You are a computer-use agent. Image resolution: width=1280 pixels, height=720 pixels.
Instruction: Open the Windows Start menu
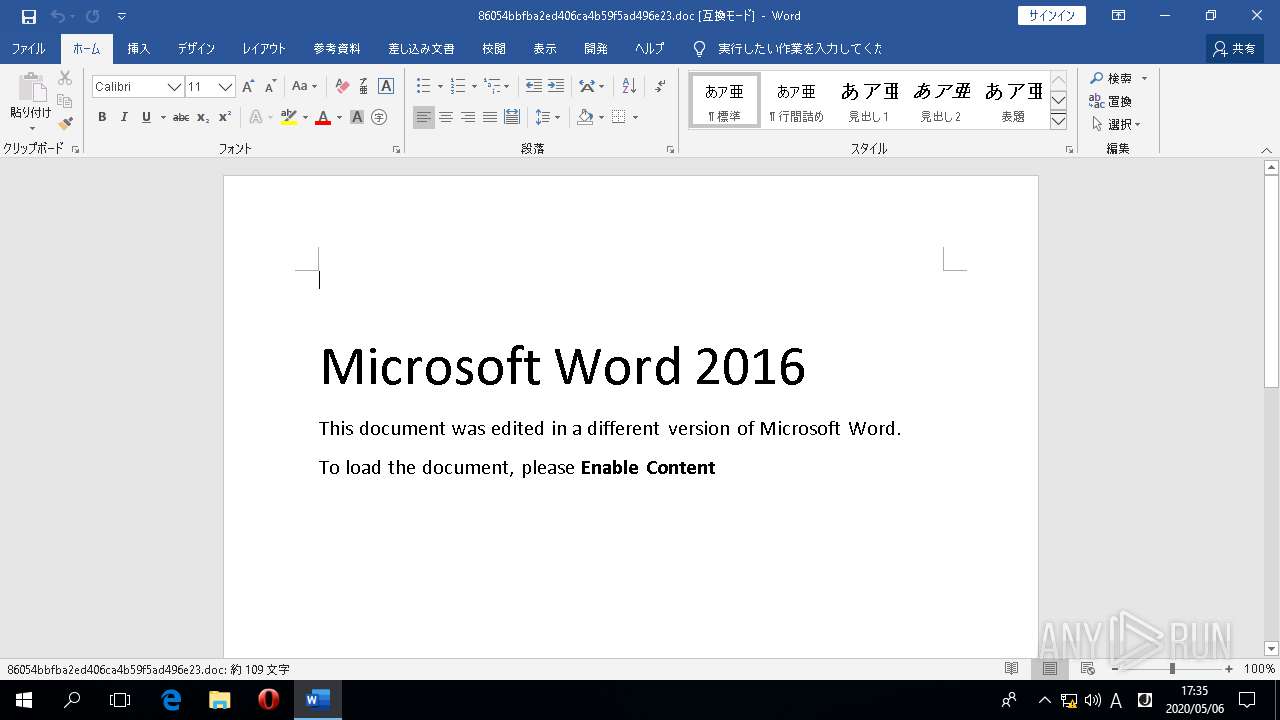[23, 700]
